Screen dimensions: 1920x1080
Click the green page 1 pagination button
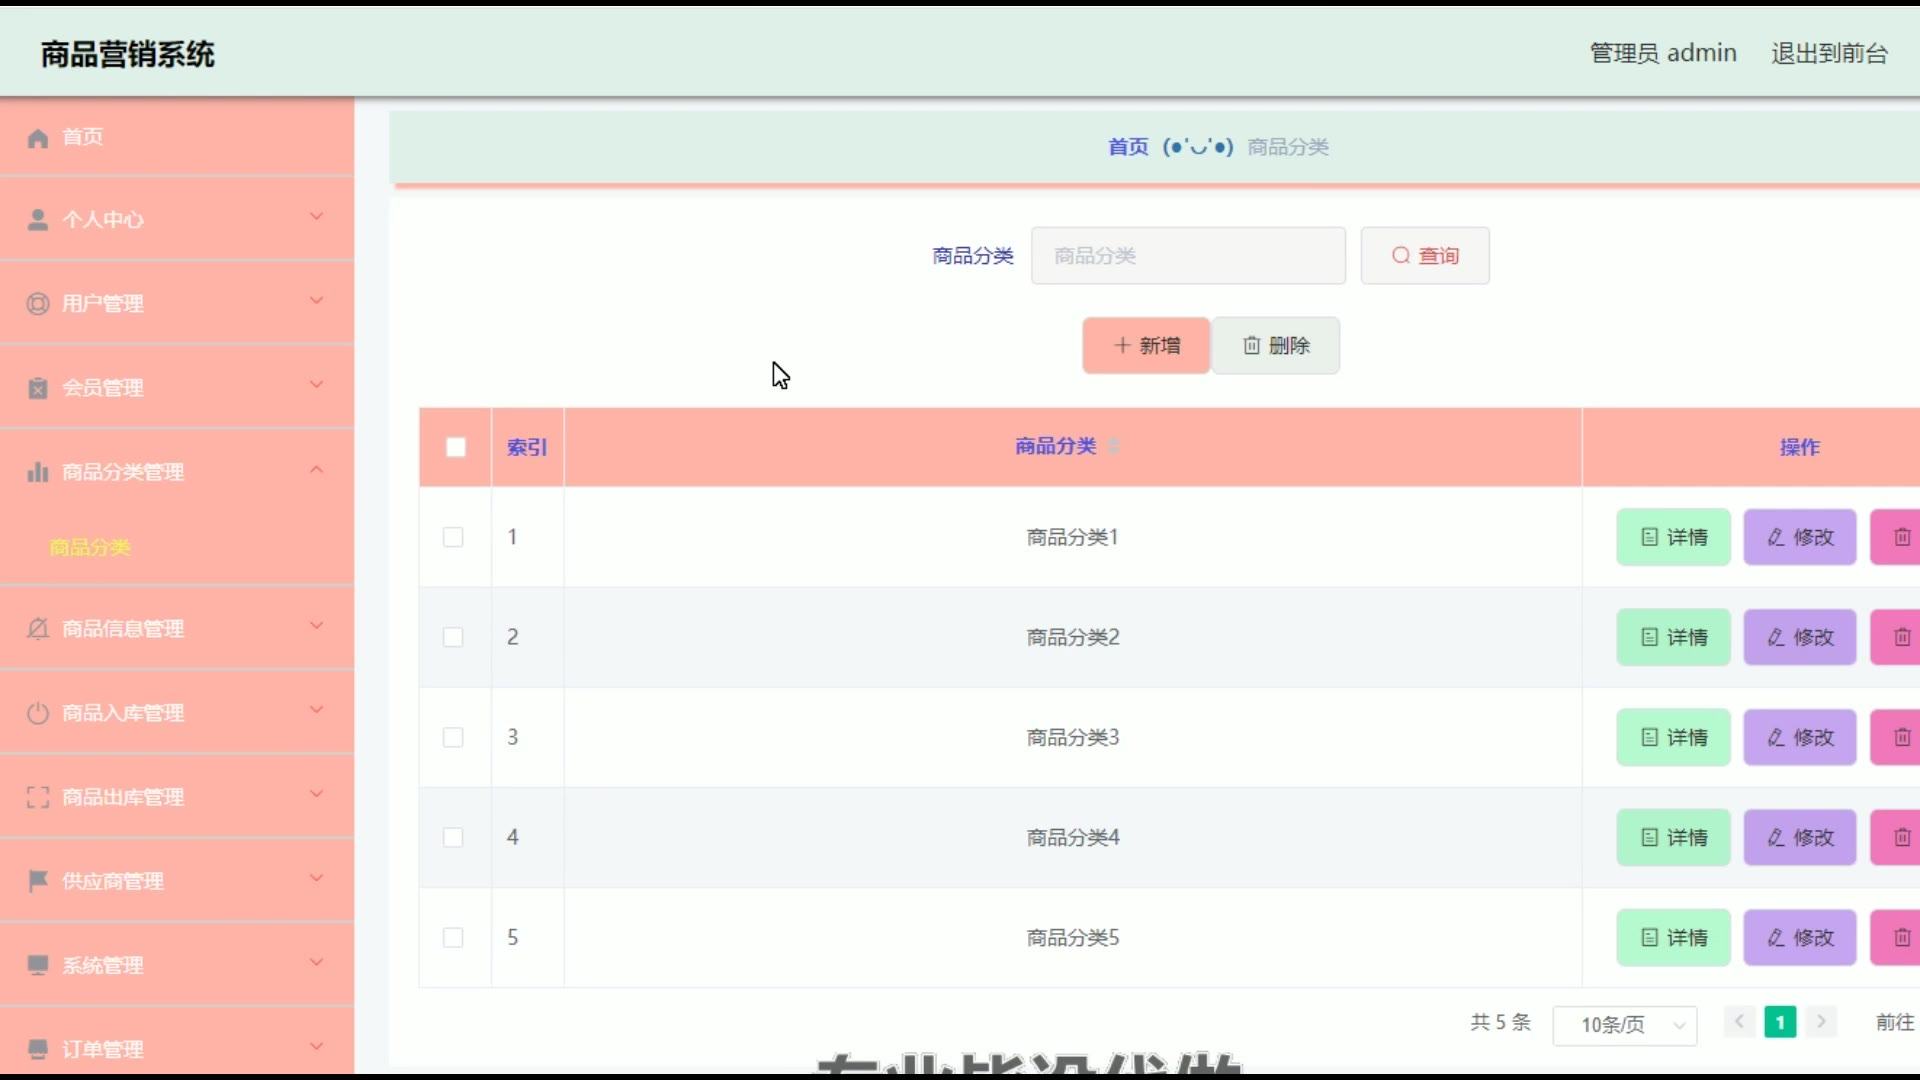(x=1780, y=1022)
